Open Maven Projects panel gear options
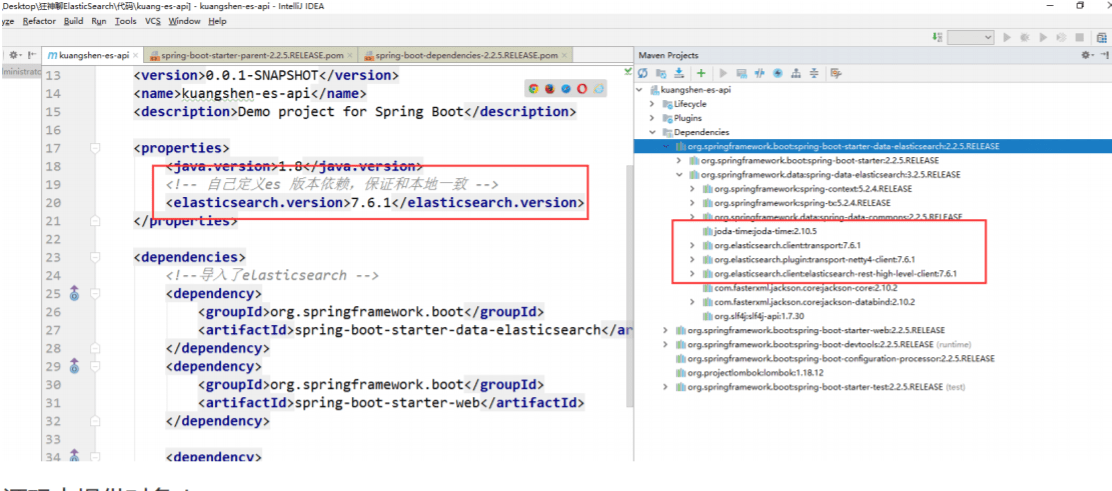Image resolution: width=1112 pixels, height=491 pixels. click(1086, 55)
